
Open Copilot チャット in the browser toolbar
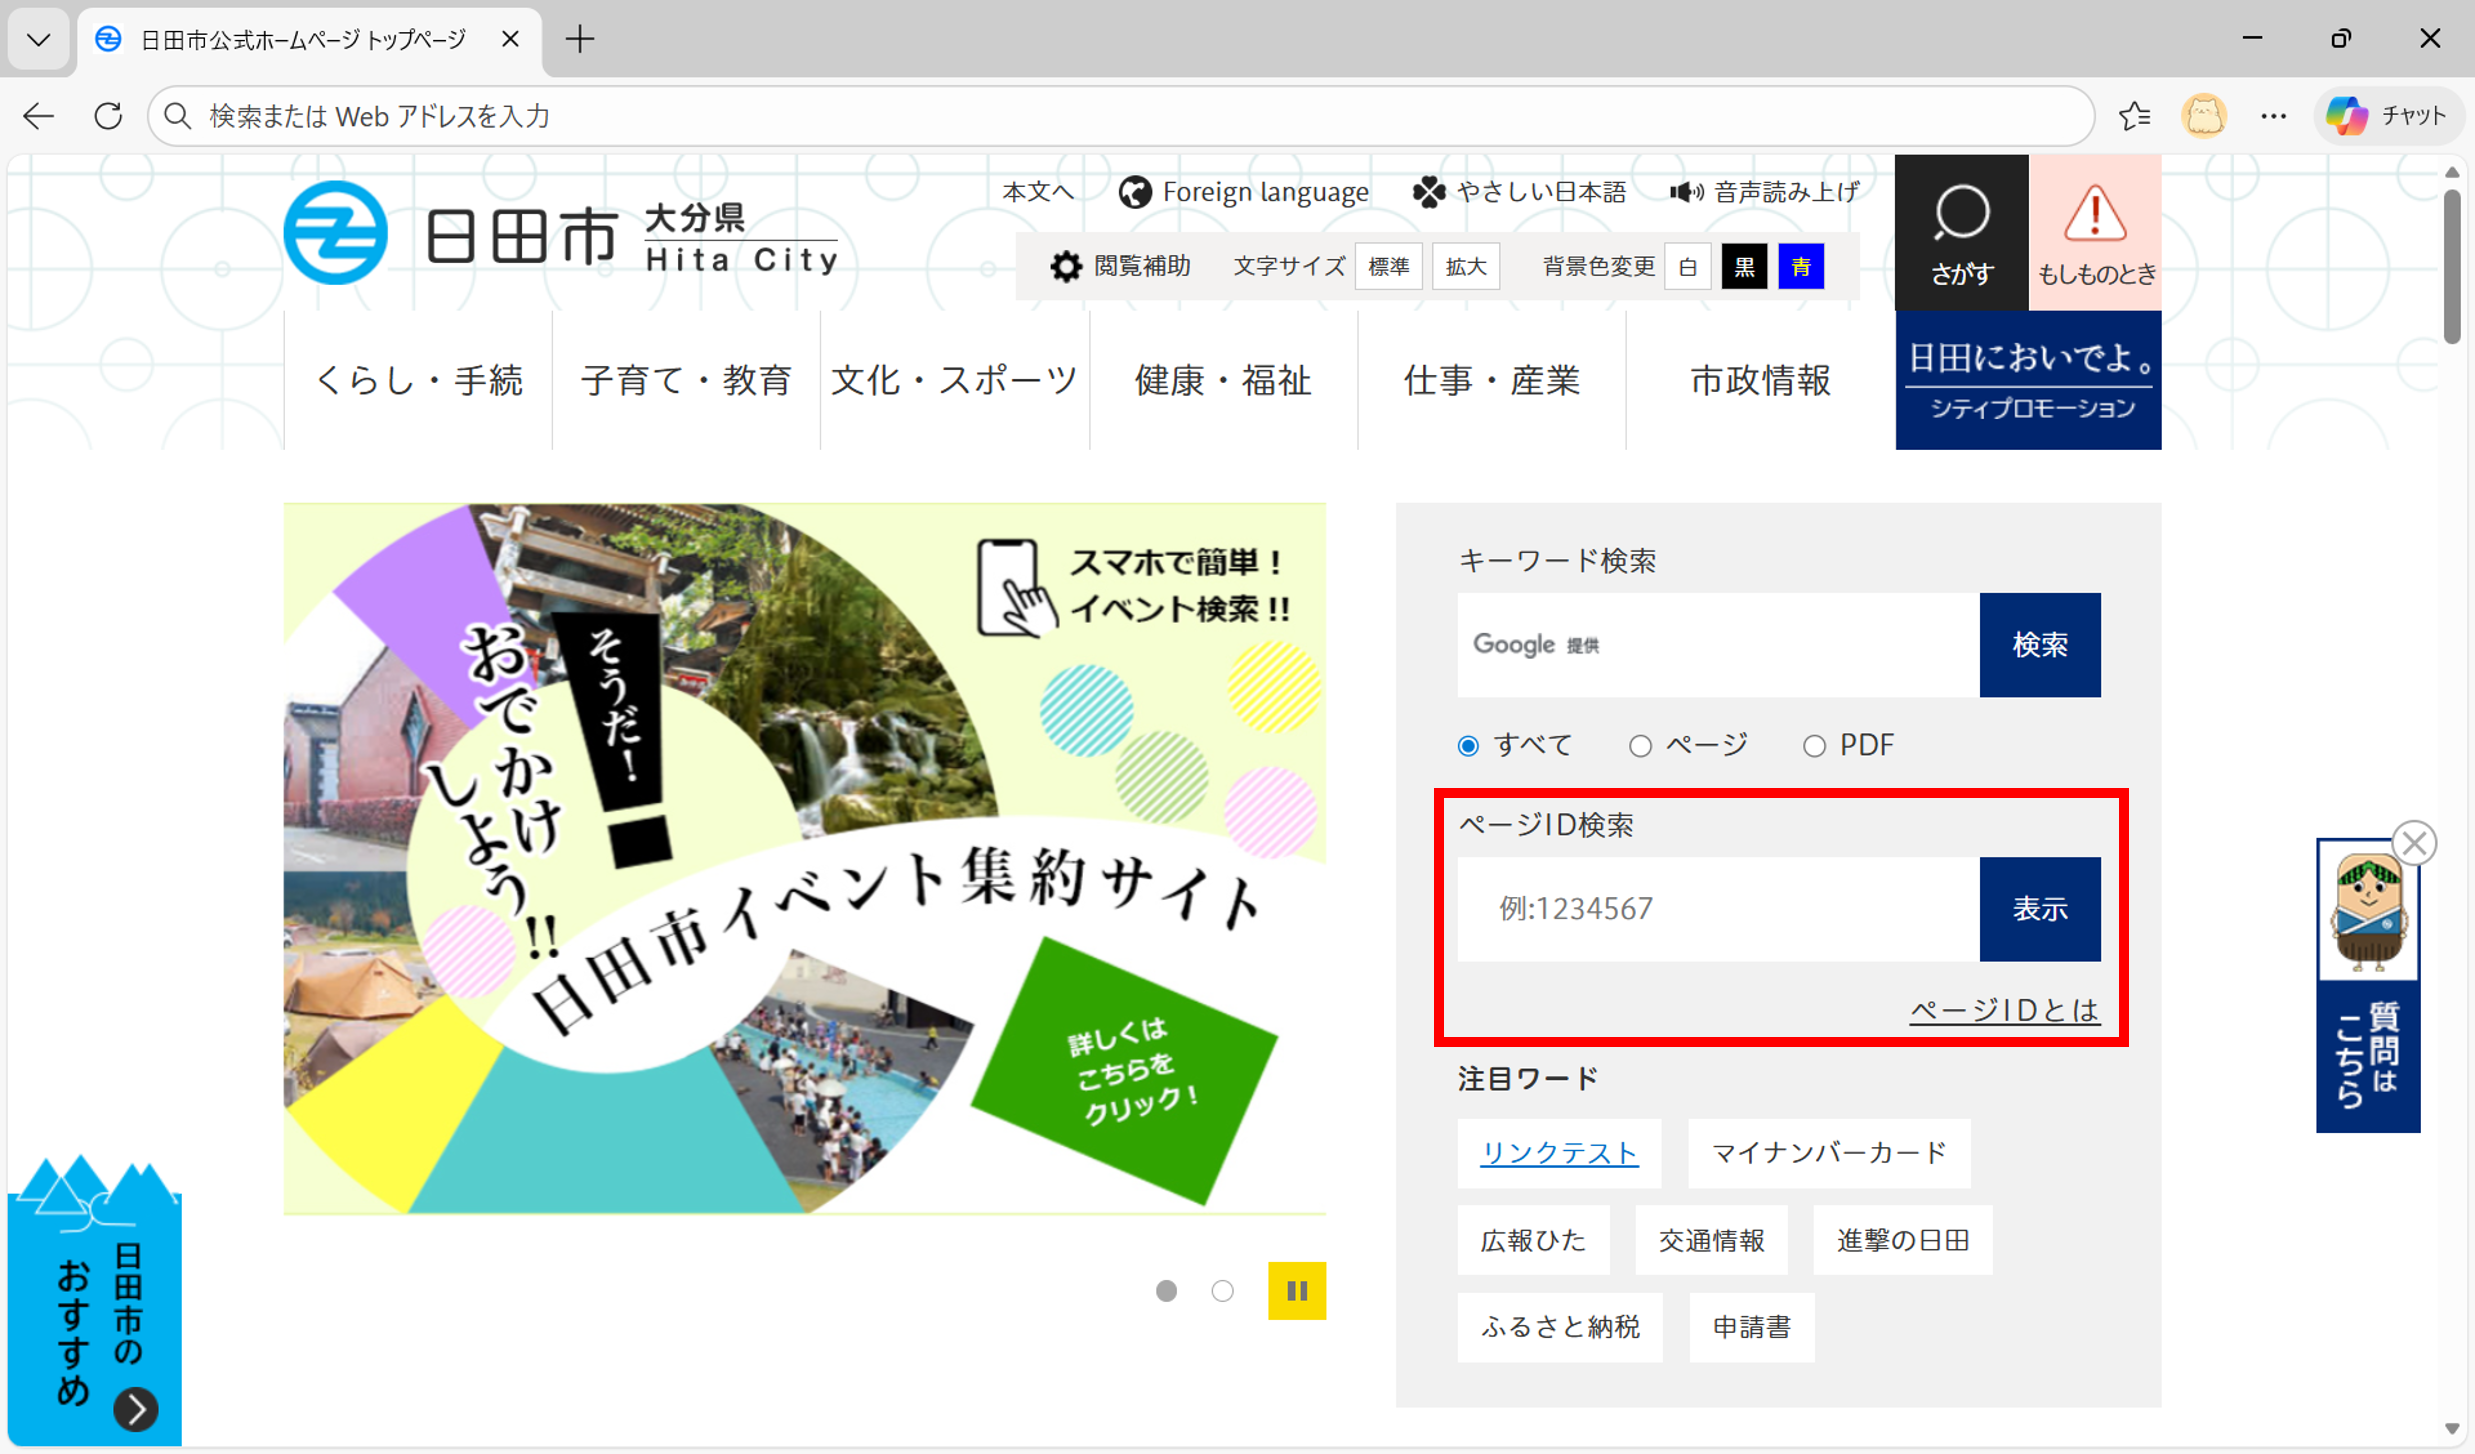point(2387,115)
